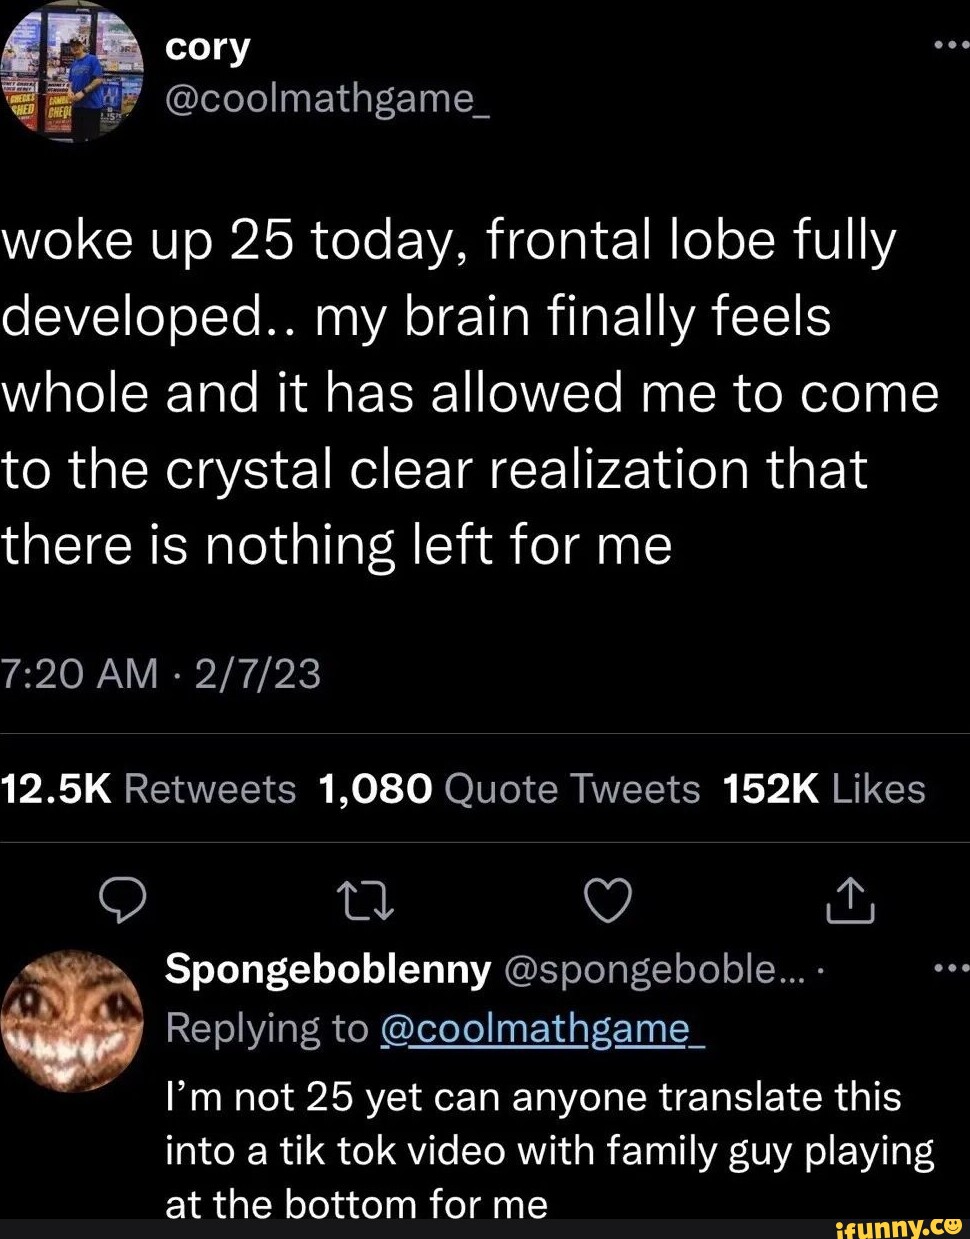970x1239 pixels.
Task: View the 1,080 Quote Tweets list
Action: point(508,789)
